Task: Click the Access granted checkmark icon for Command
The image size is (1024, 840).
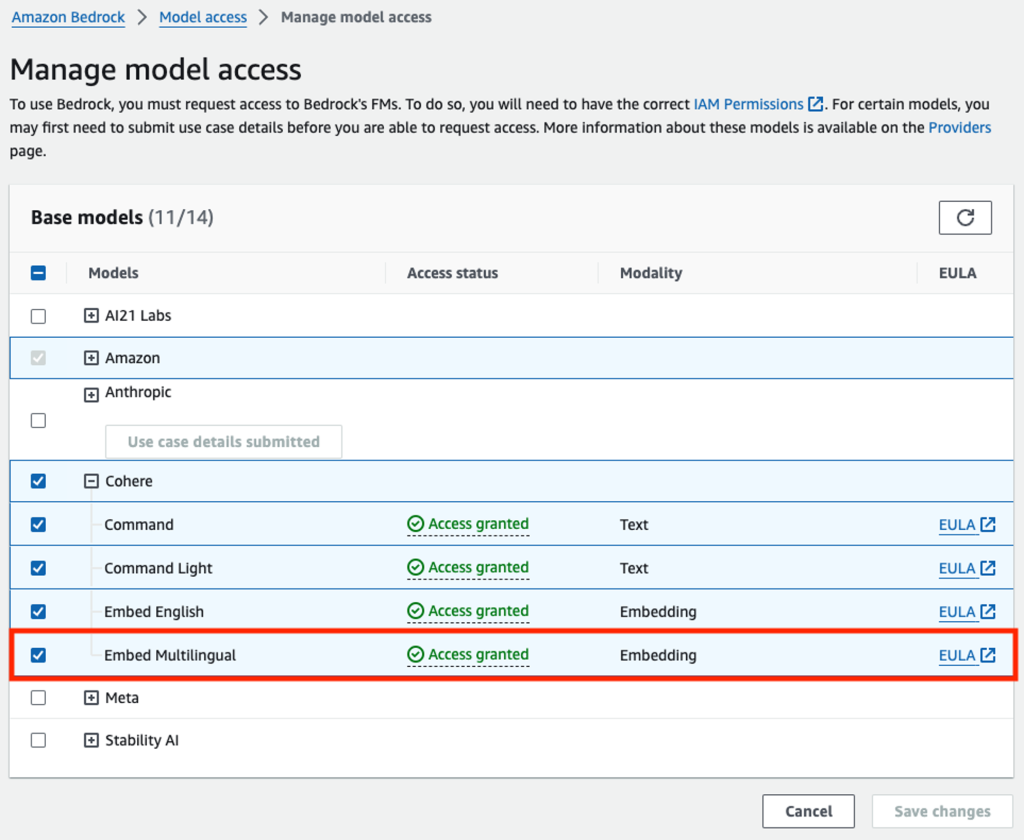Action: pyautogui.click(x=416, y=524)
